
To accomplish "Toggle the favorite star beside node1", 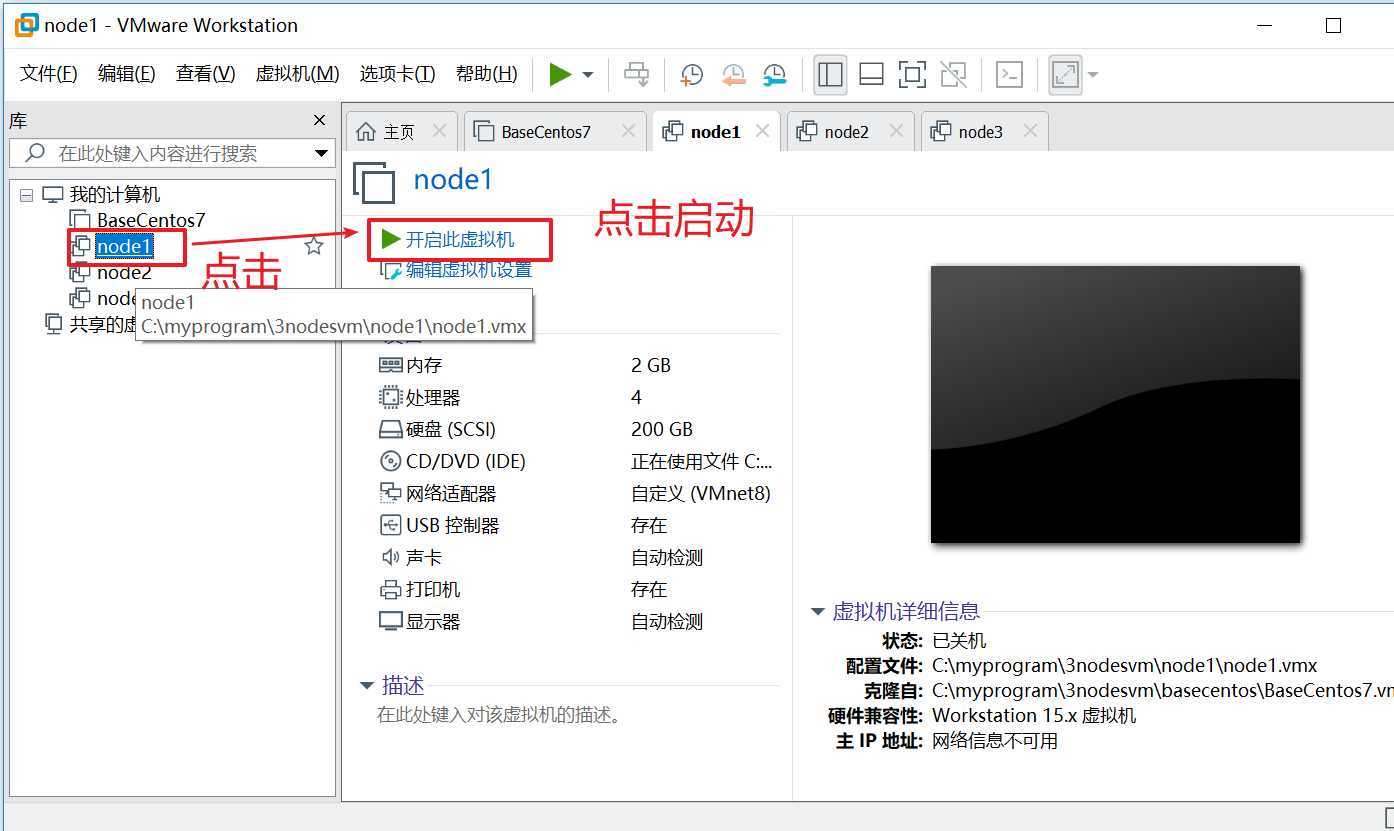I will coord(314,246).
